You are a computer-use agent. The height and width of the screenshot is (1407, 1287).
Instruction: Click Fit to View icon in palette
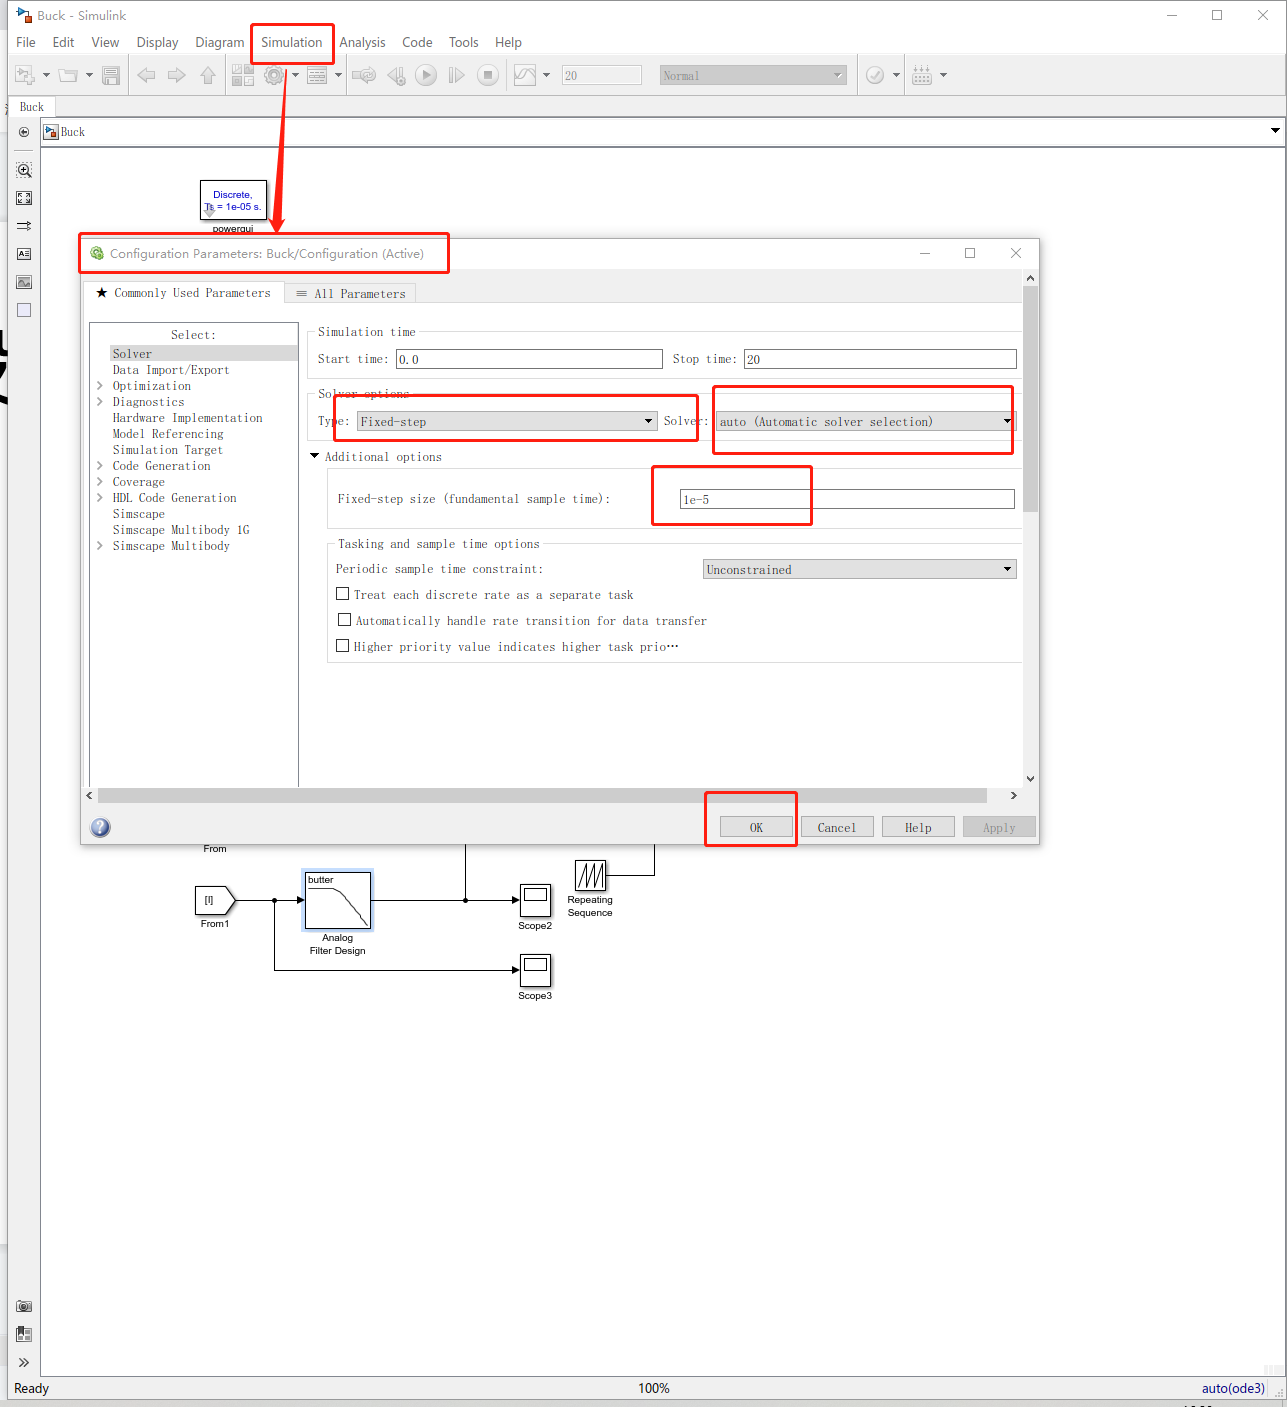click(24, 198)
